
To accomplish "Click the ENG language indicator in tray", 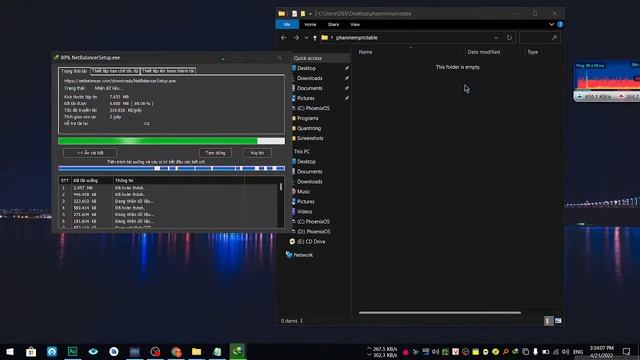I will point(578,352).
